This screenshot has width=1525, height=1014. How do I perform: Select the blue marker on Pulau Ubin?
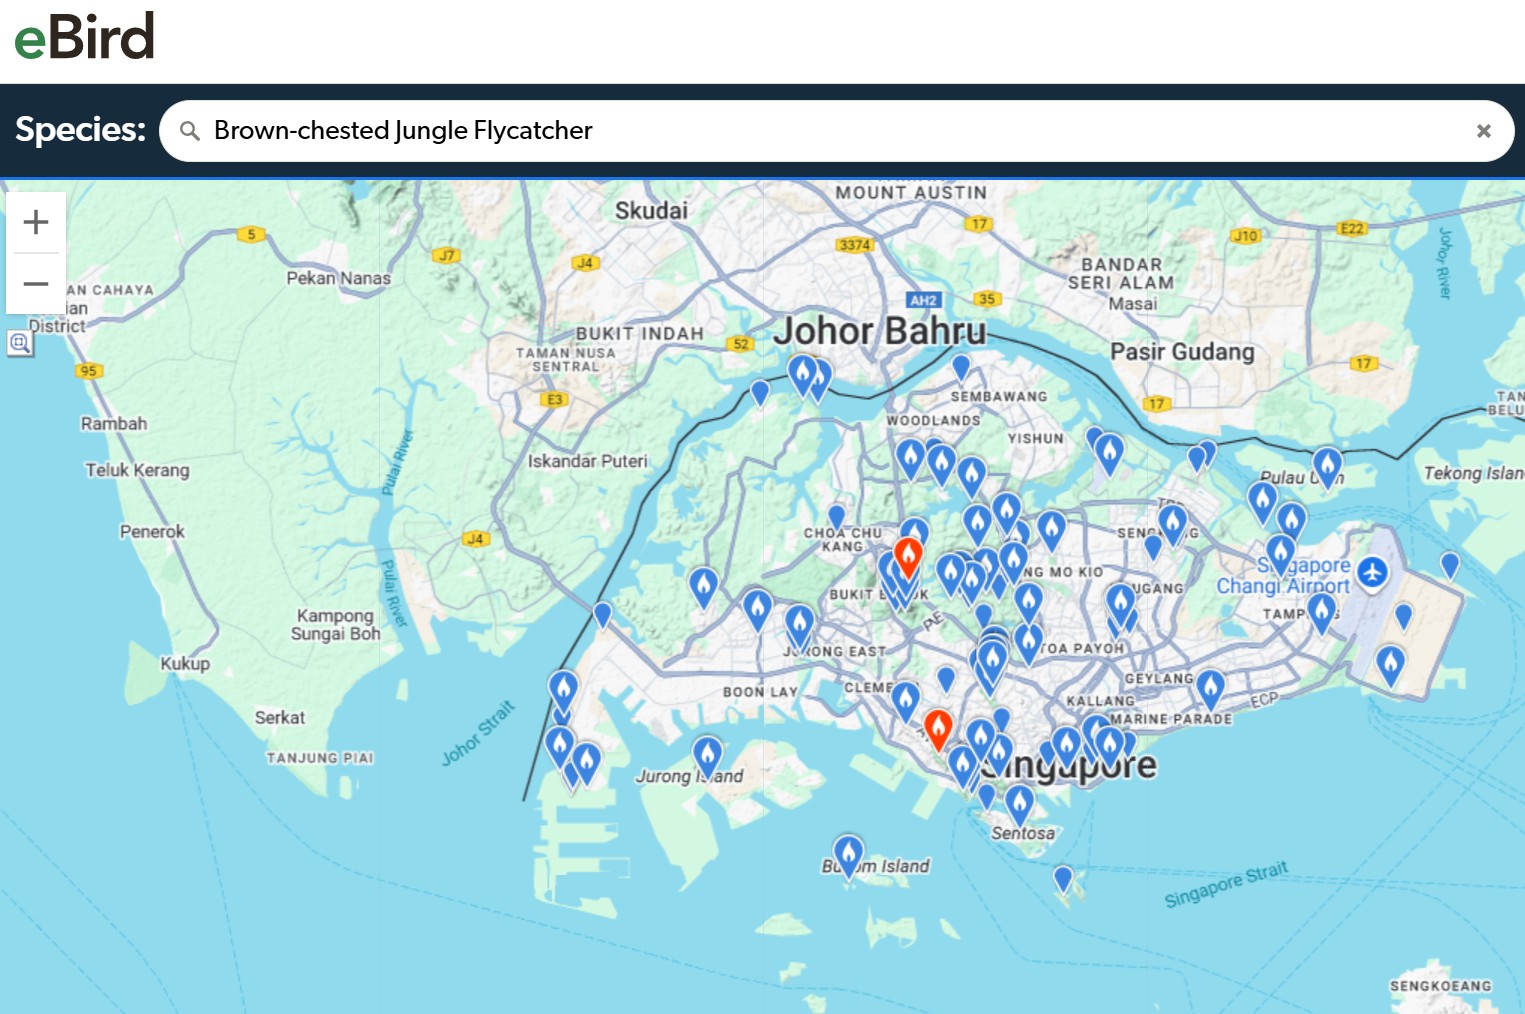point(1327,464)
